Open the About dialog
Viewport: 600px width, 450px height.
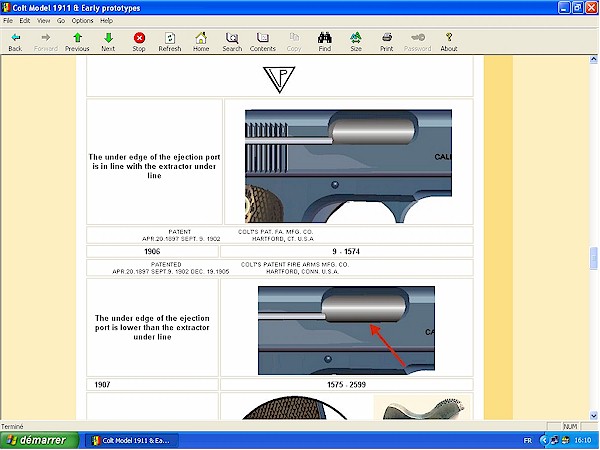pos(449,41)
